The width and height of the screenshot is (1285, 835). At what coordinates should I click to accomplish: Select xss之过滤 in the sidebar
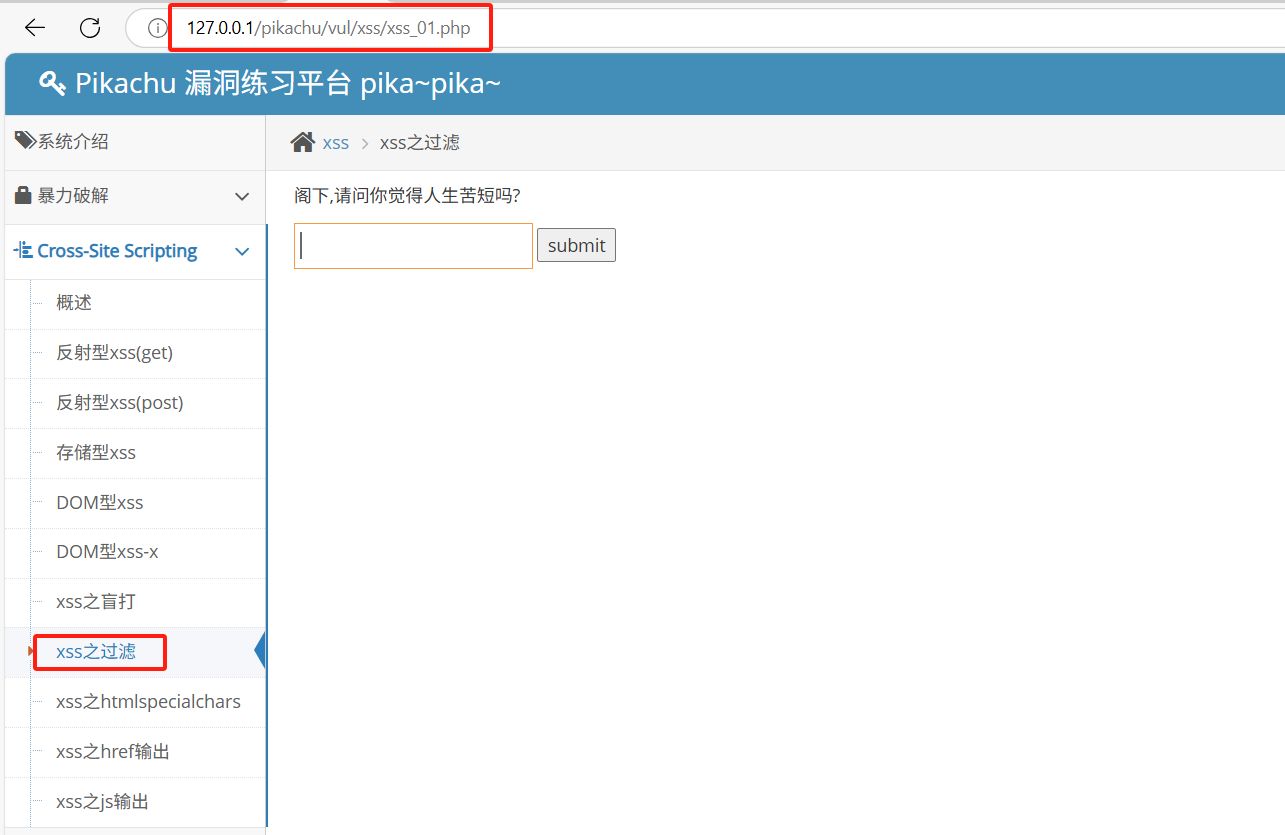pyautogui.click(x=96, y=652)
